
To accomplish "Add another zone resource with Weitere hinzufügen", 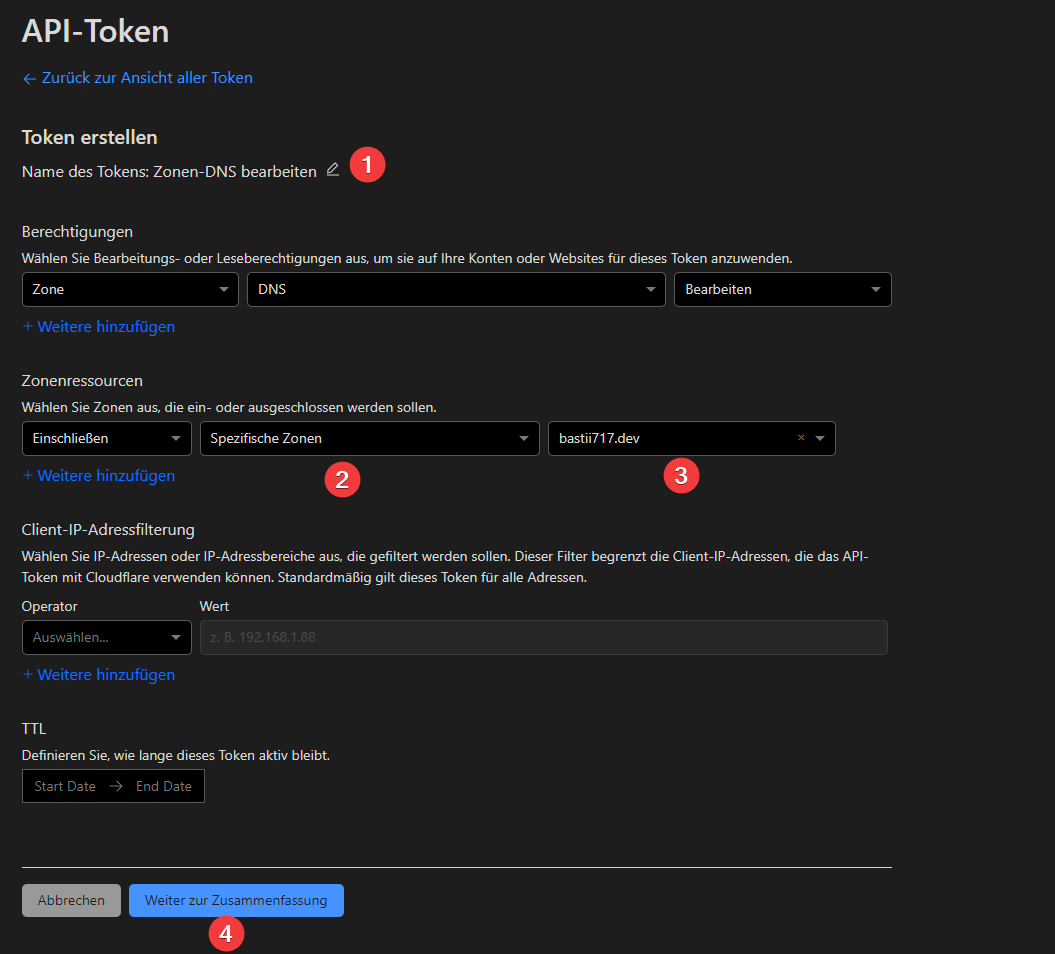I will (99, 476).
